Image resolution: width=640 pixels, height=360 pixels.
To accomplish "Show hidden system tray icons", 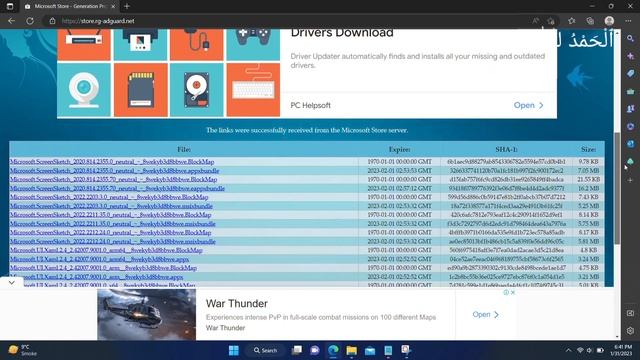I will (x=568, y=350).
